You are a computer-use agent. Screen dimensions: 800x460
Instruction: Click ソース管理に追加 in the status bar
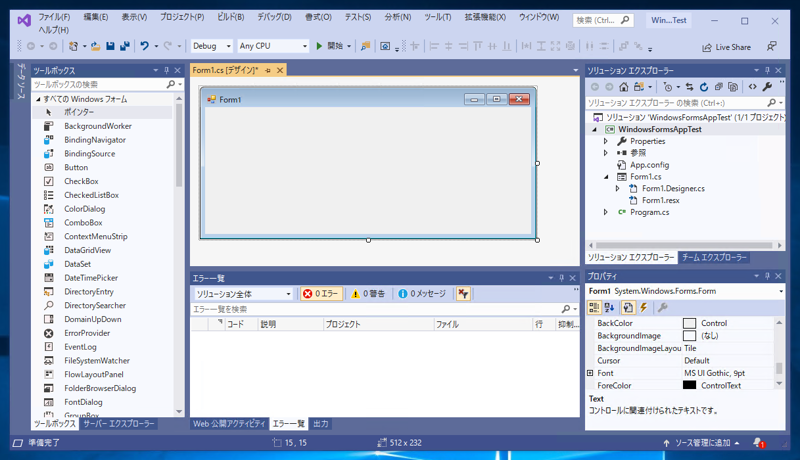pos(702,443)
